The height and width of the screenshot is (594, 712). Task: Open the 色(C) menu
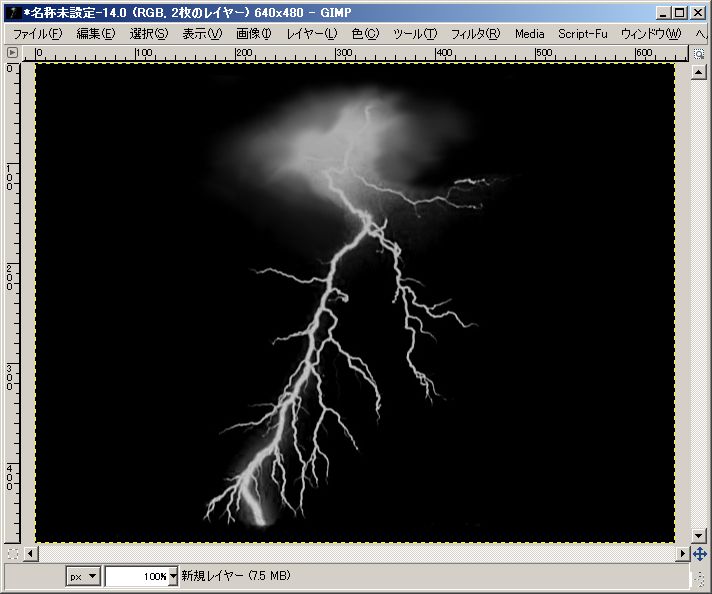366,34
